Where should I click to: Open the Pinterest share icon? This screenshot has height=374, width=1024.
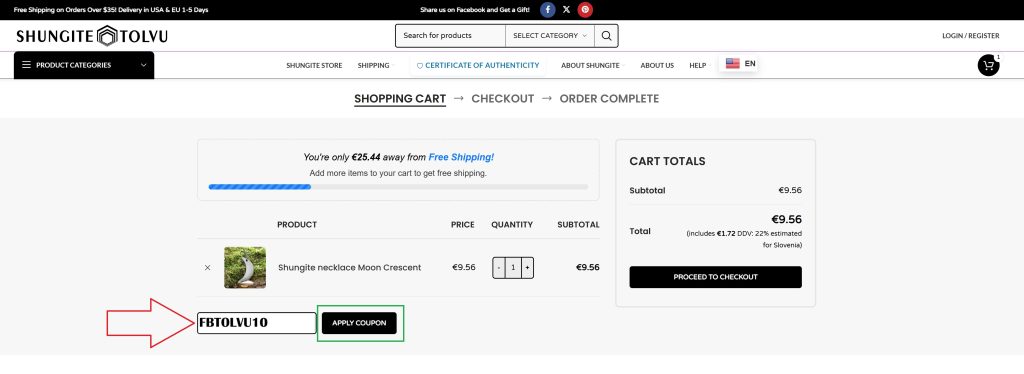point(585,10)
